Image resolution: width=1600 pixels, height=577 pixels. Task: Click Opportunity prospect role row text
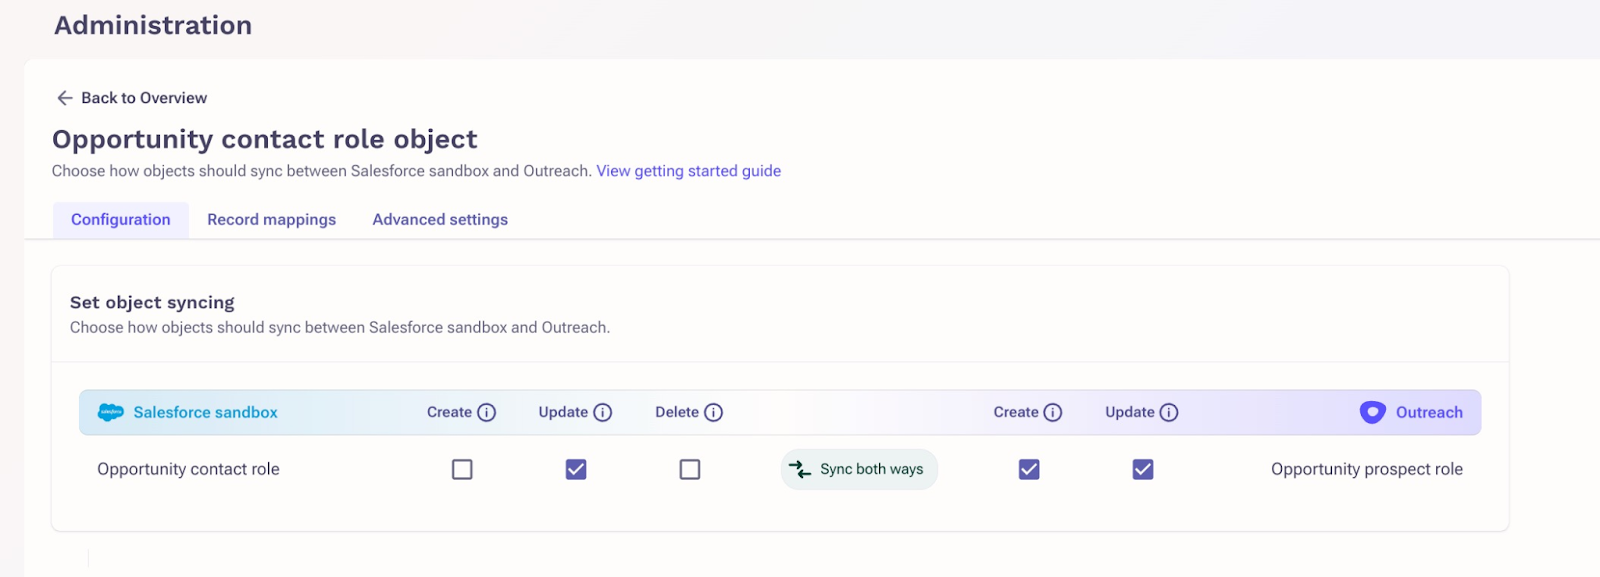tap(1367, 469)
